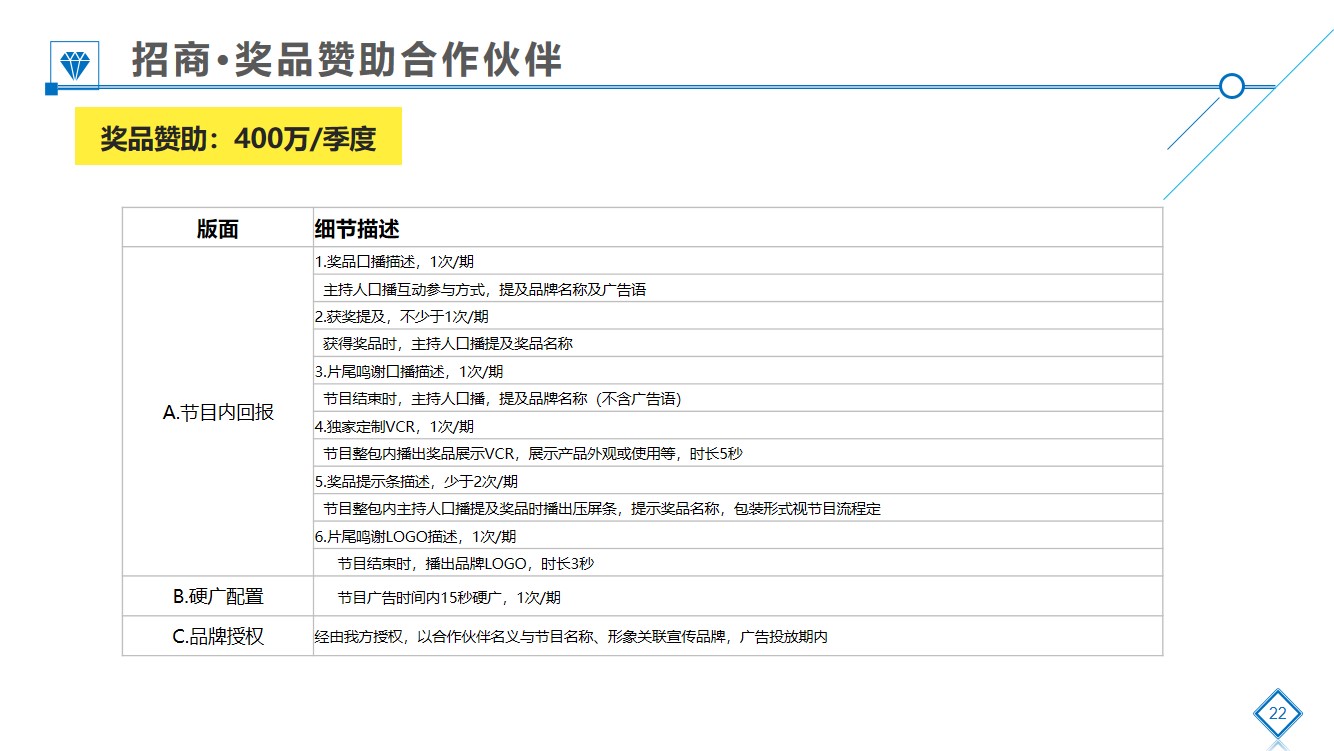Select row 5.奖品提示条描述，少于2次/期

pyautogui.click(x=738, y=481)
